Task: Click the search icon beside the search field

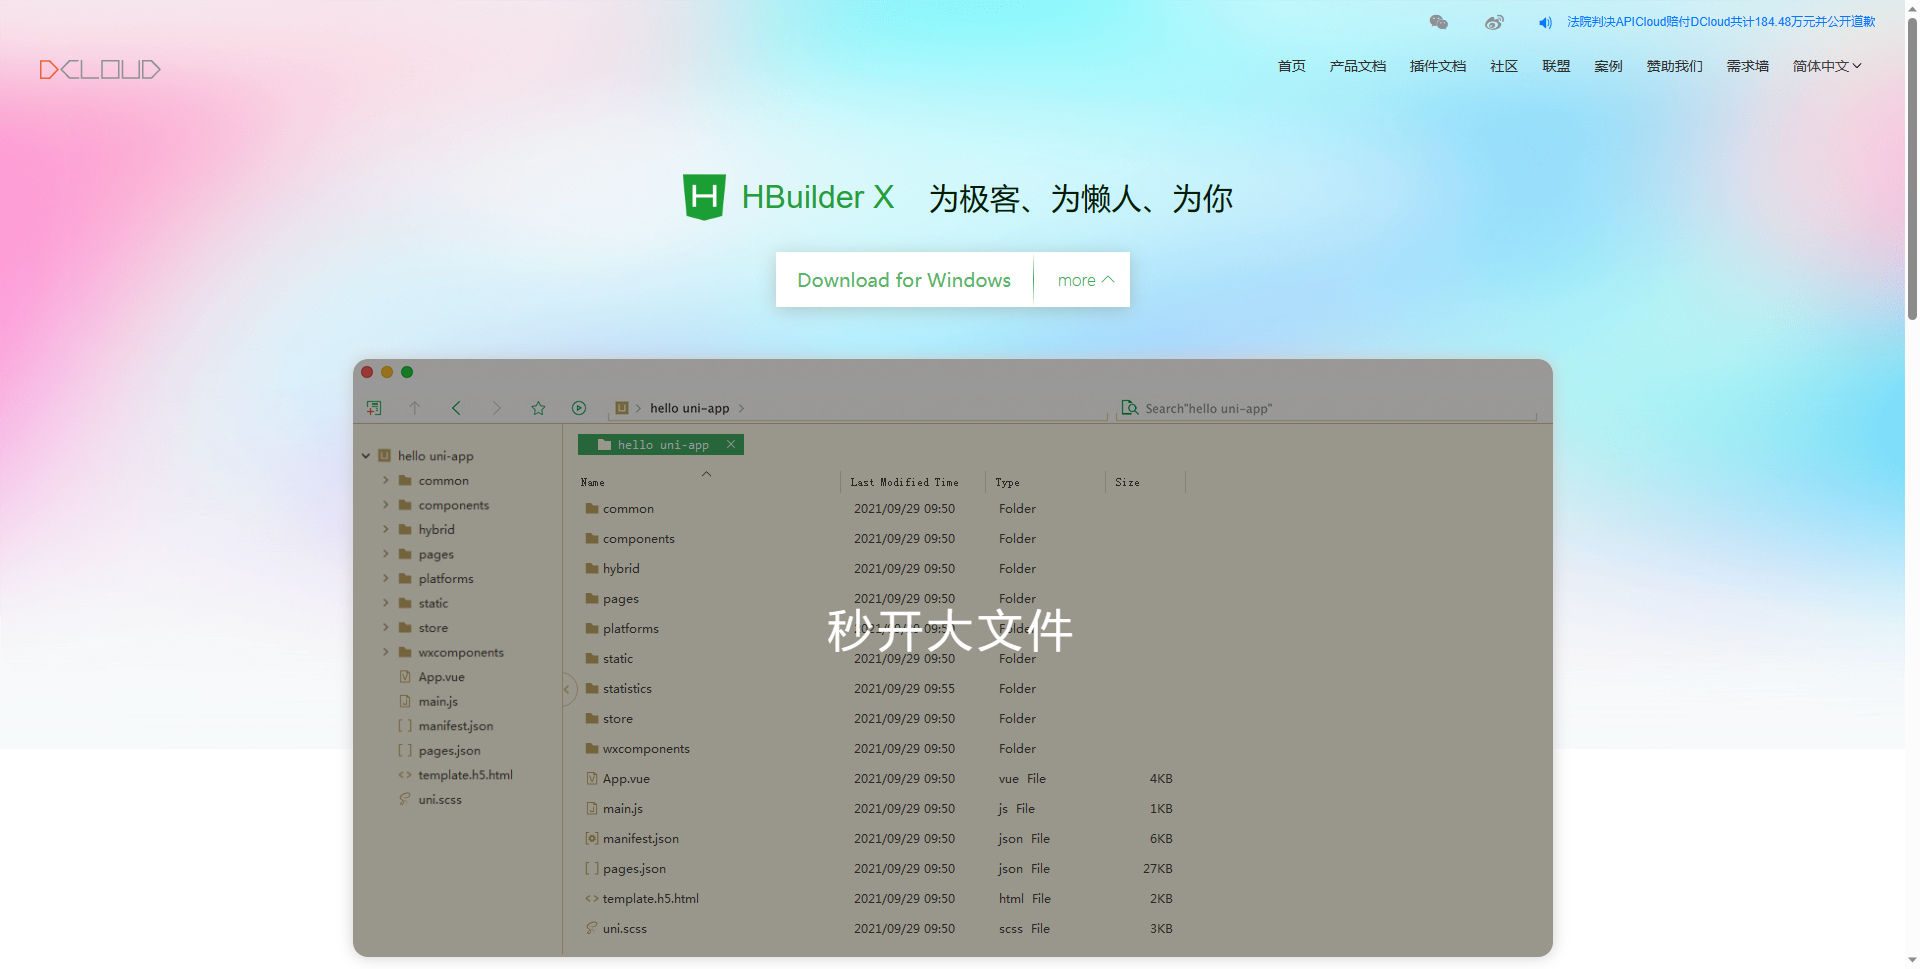Action: coord(1129,408)
